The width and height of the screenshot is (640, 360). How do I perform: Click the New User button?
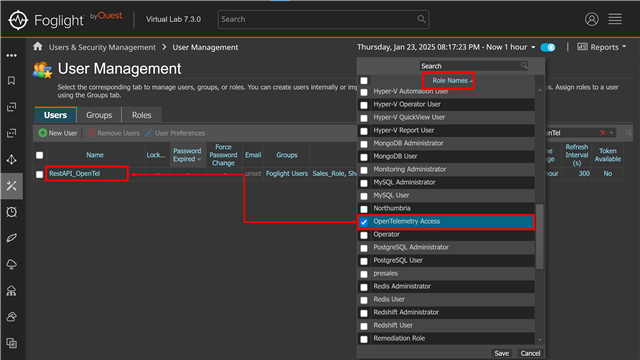(58, 133)
